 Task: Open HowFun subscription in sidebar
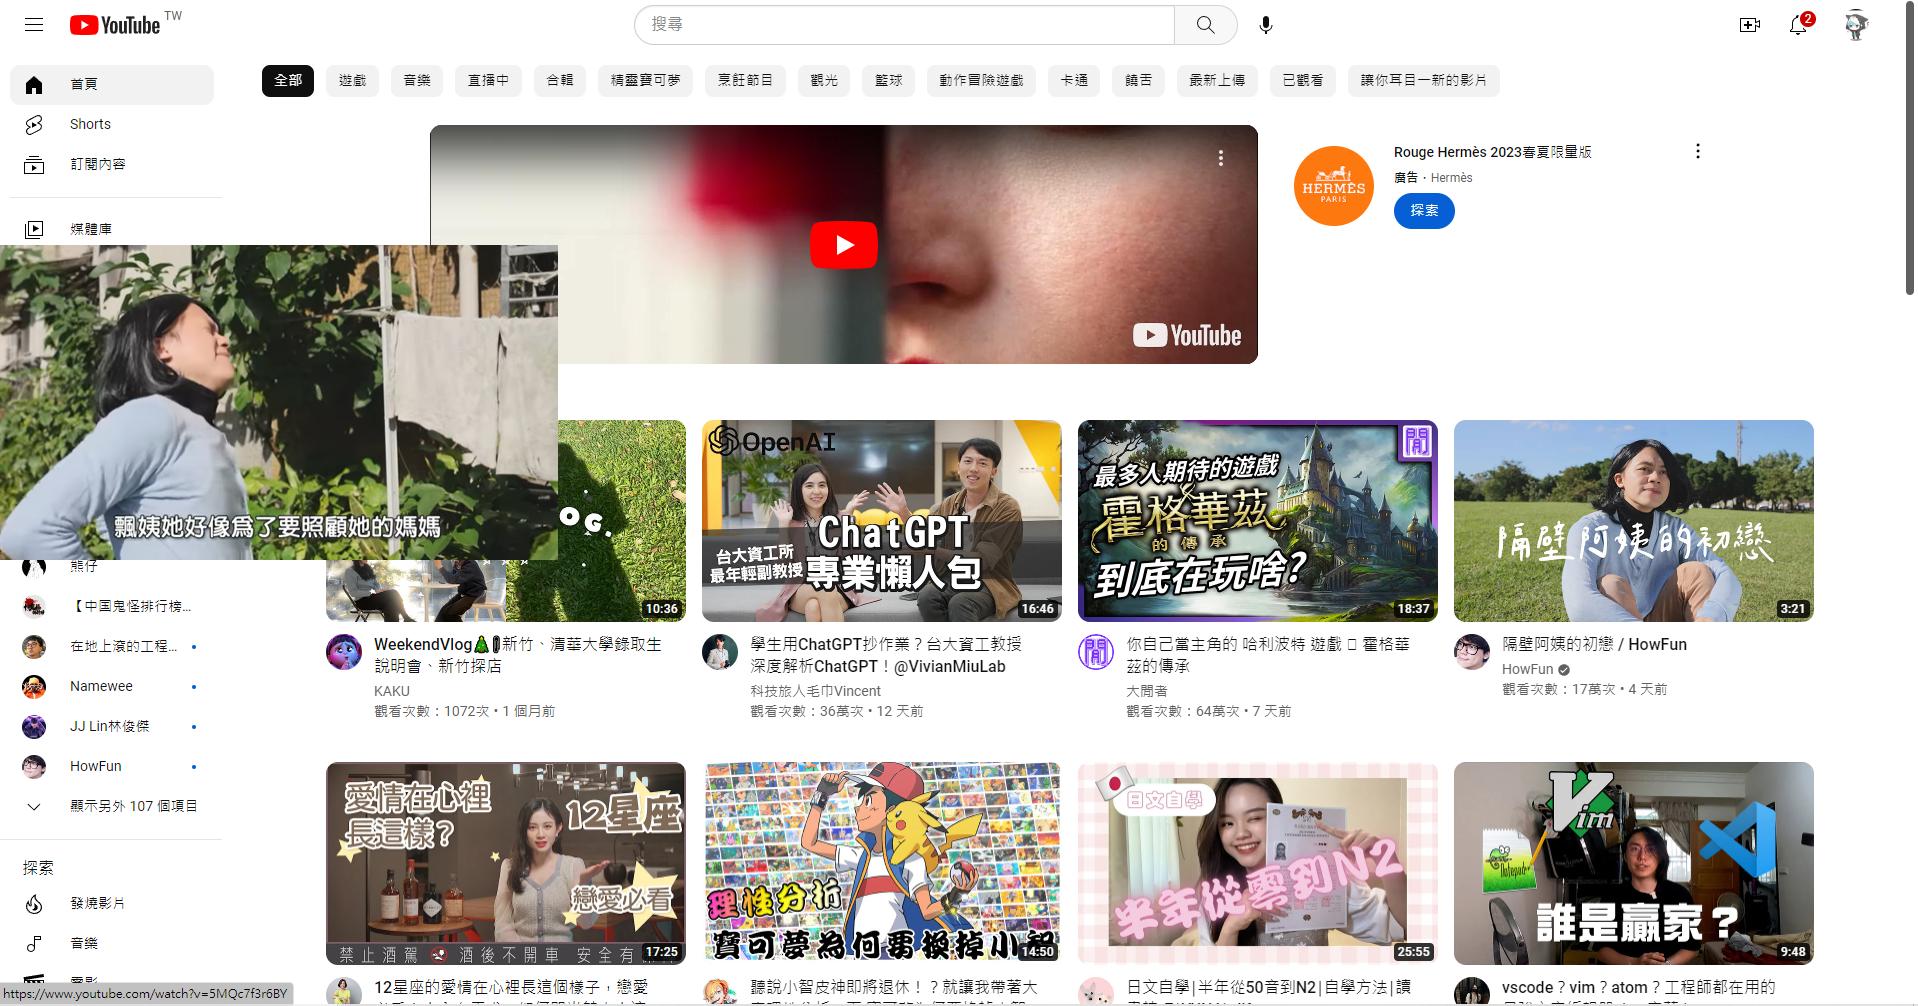tap(112, 766)
